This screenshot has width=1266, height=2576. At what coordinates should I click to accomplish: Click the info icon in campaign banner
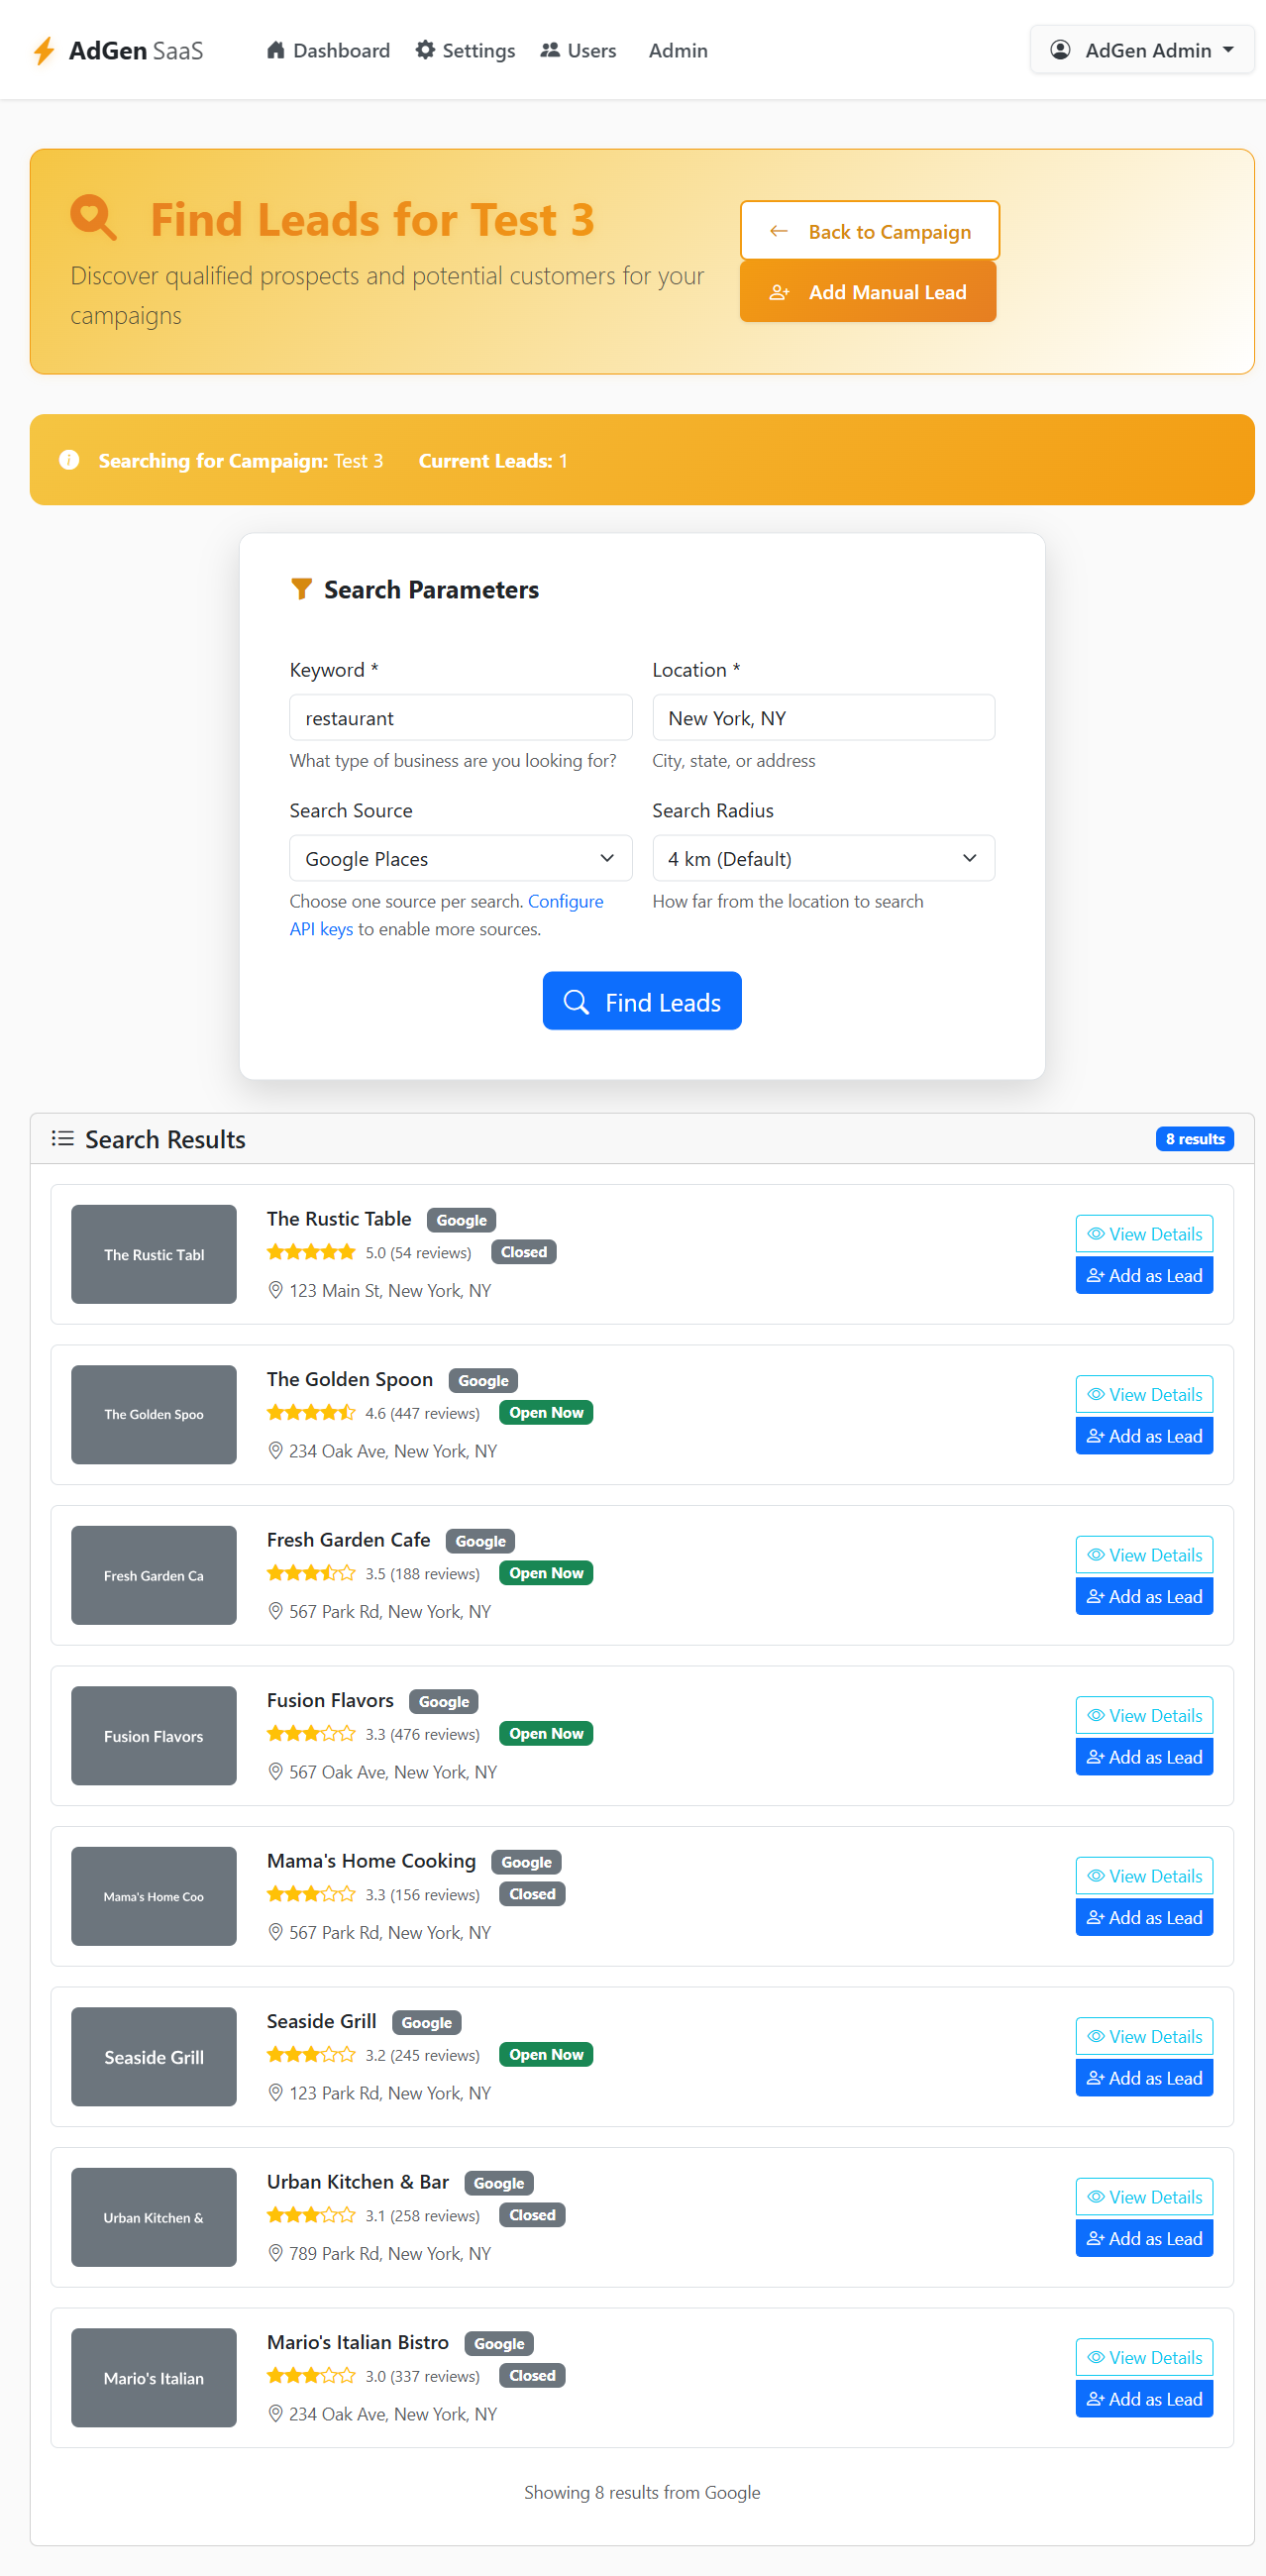pos(69,459)
